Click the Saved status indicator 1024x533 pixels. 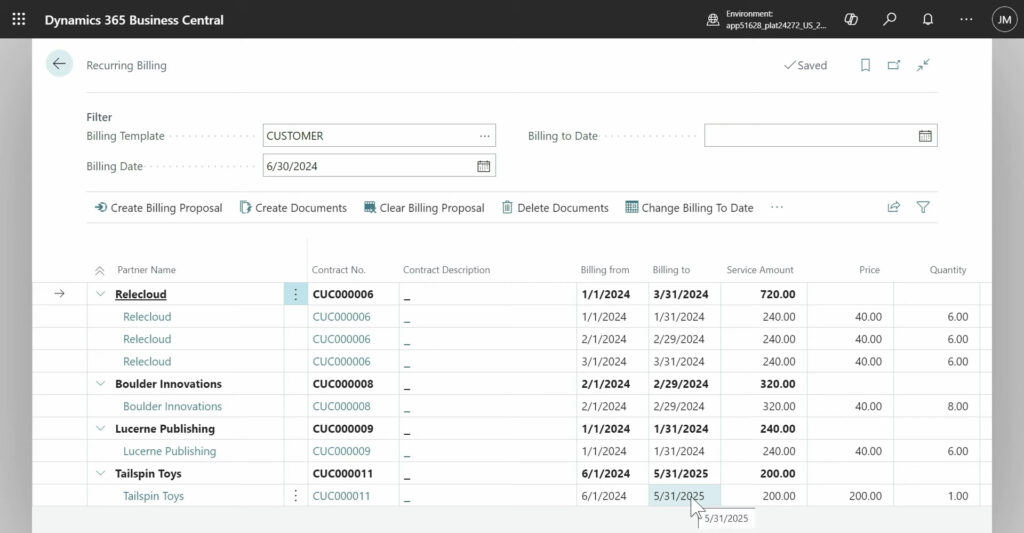click(x=805, y=65)
